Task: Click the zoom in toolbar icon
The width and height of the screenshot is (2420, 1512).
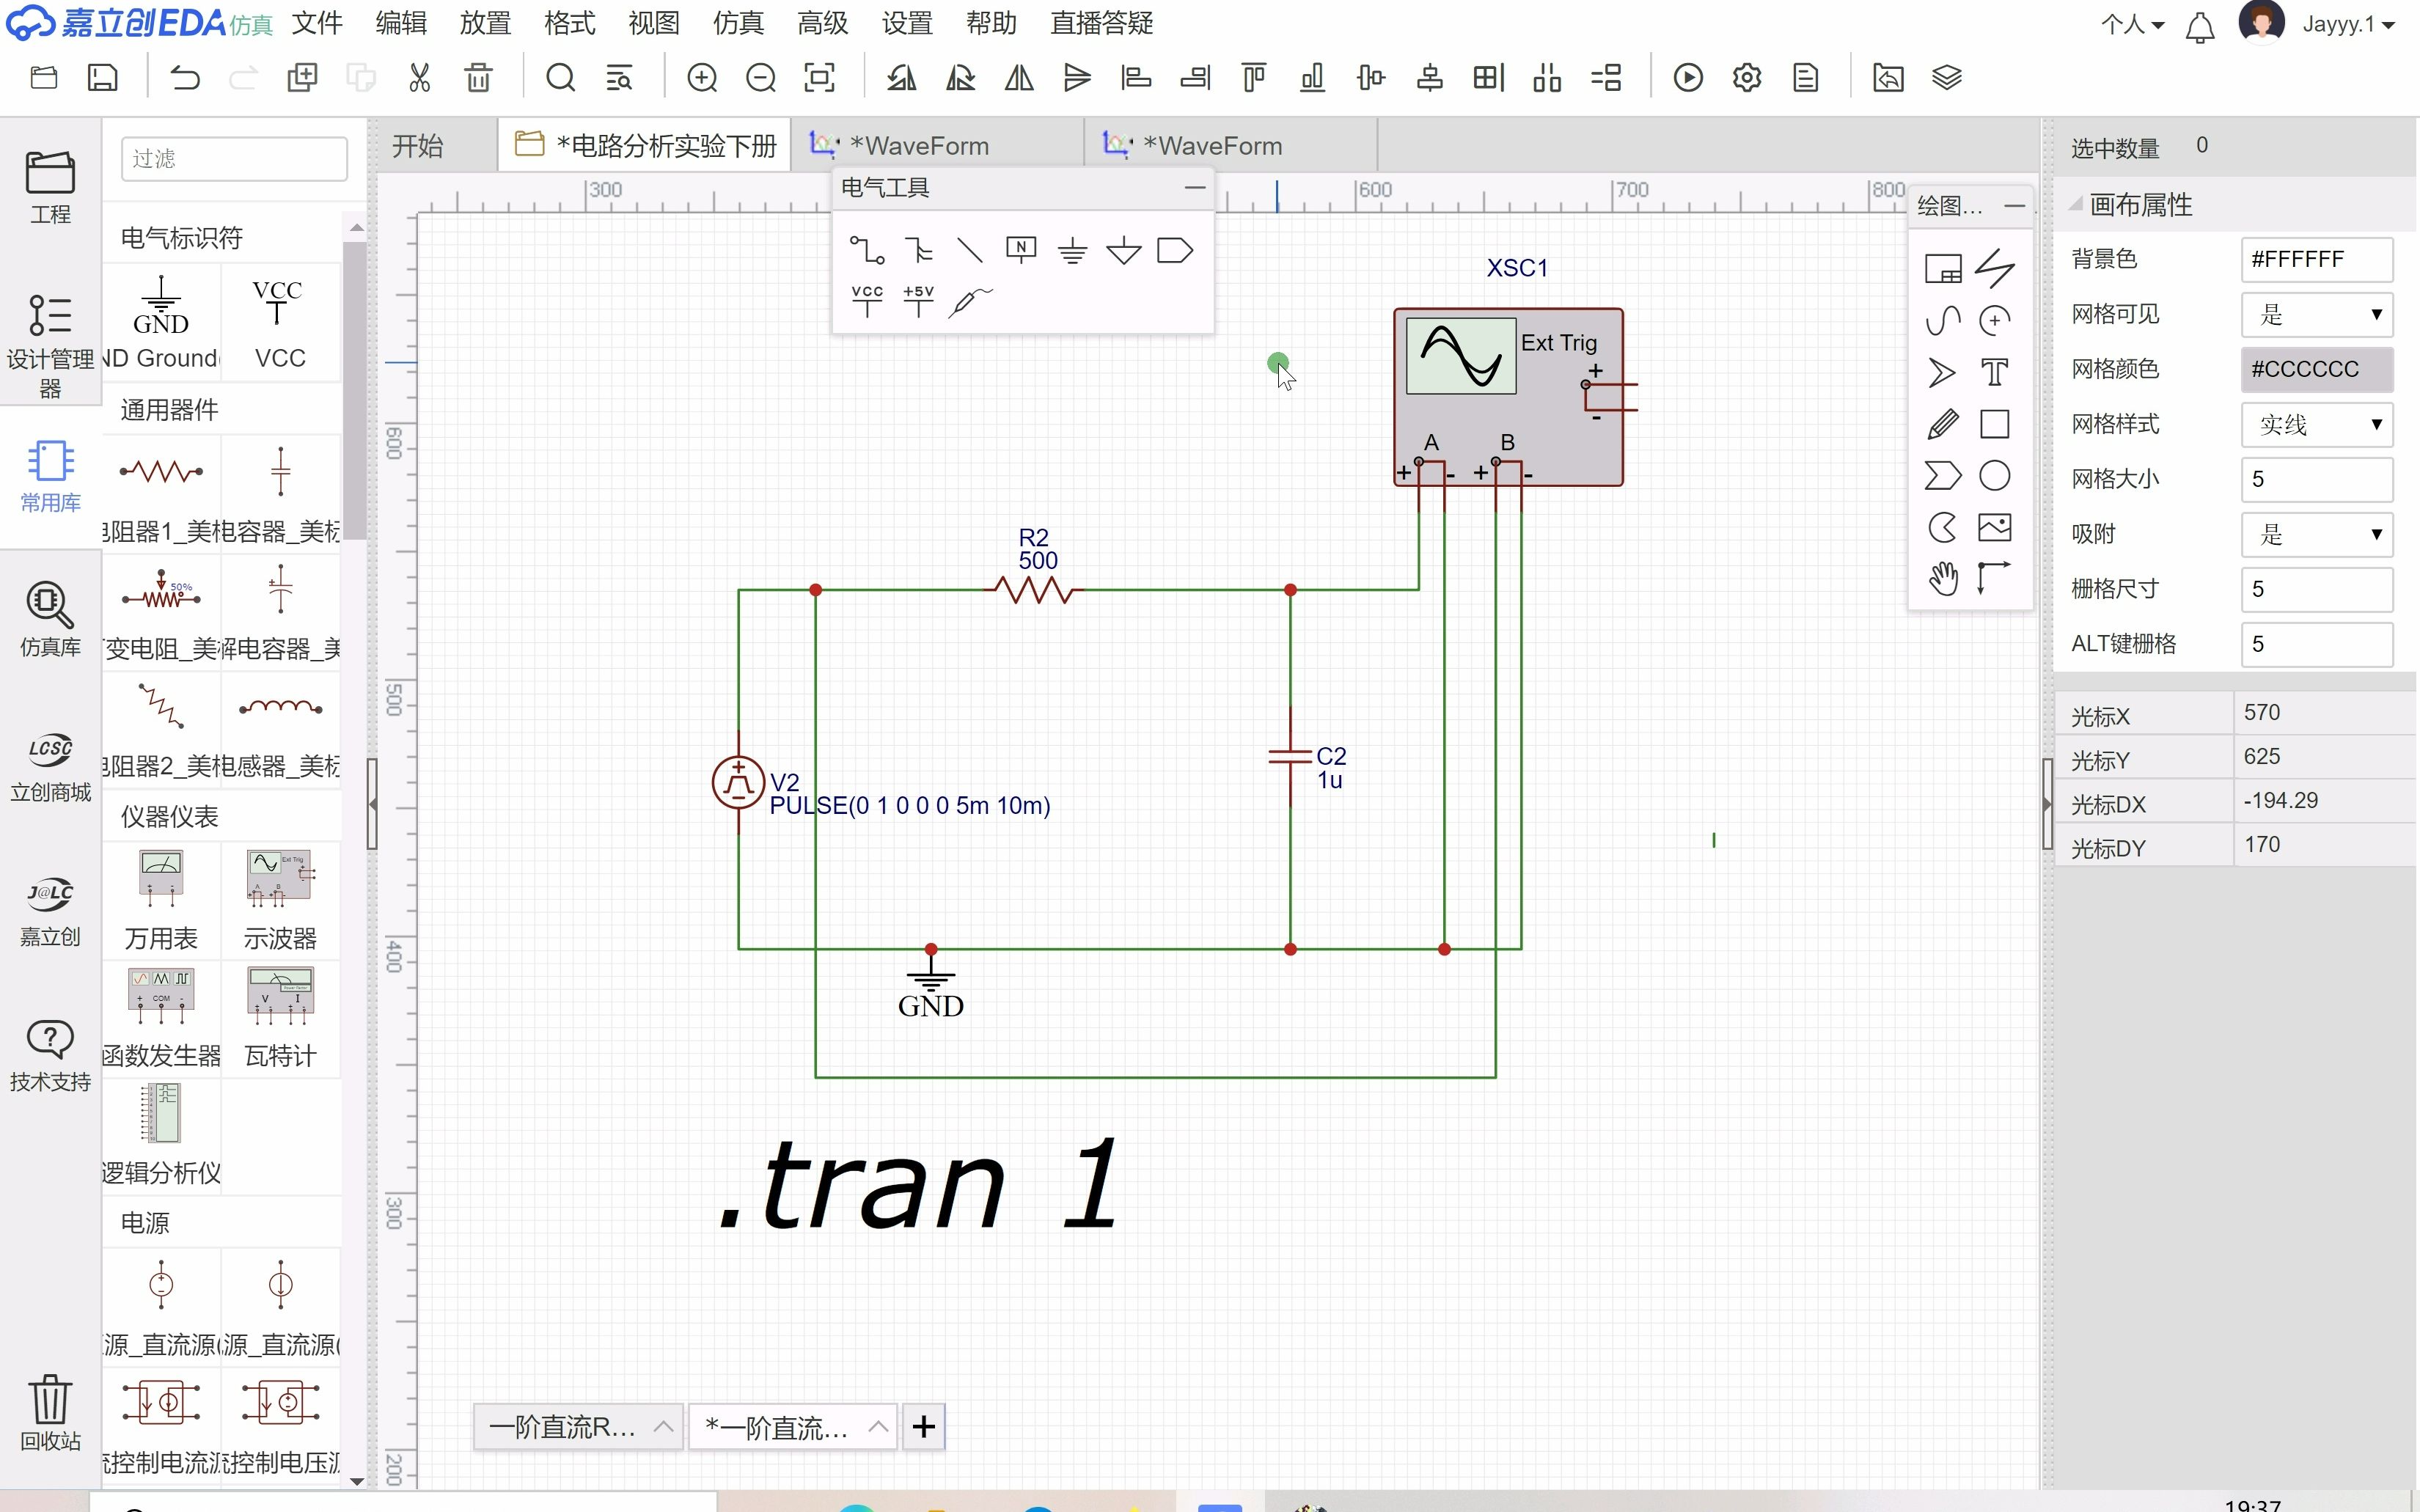Action: click(x=702, y=78)
